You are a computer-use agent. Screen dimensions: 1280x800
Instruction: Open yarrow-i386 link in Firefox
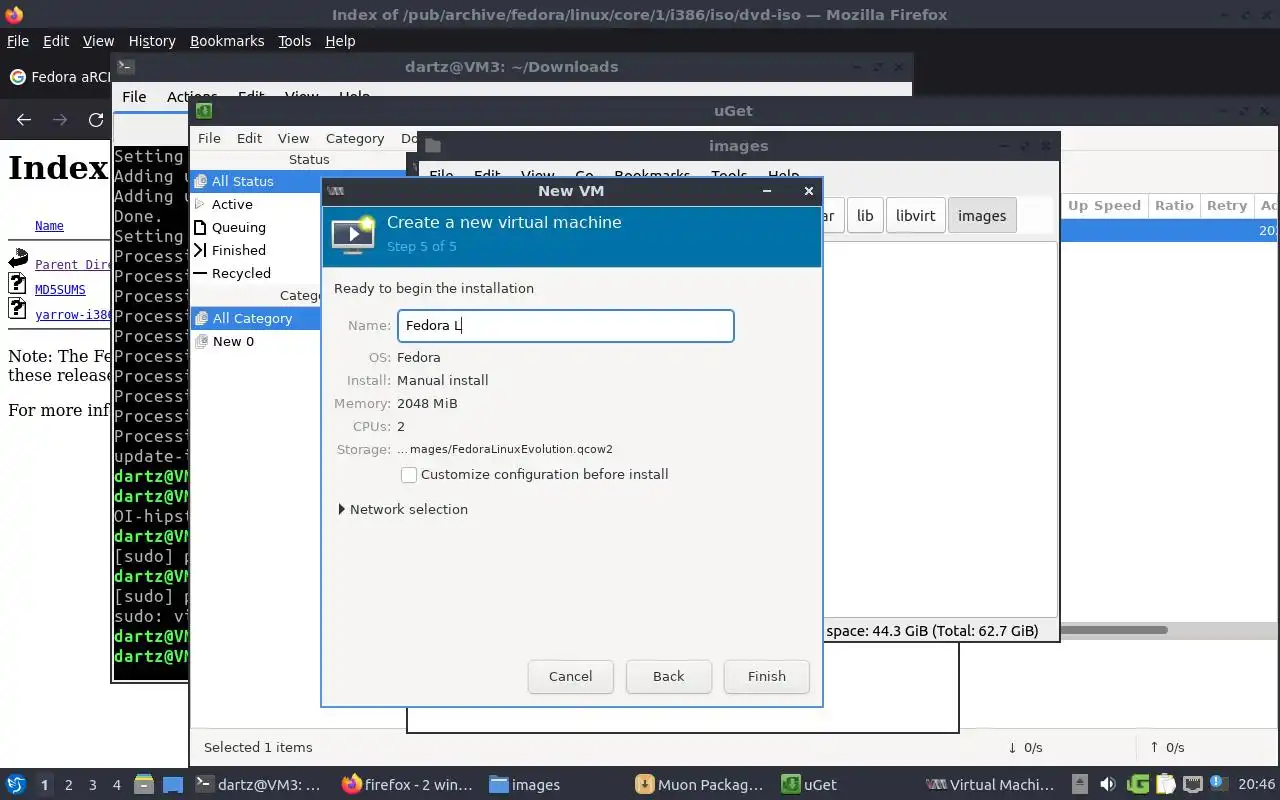(x=73, y=314)
